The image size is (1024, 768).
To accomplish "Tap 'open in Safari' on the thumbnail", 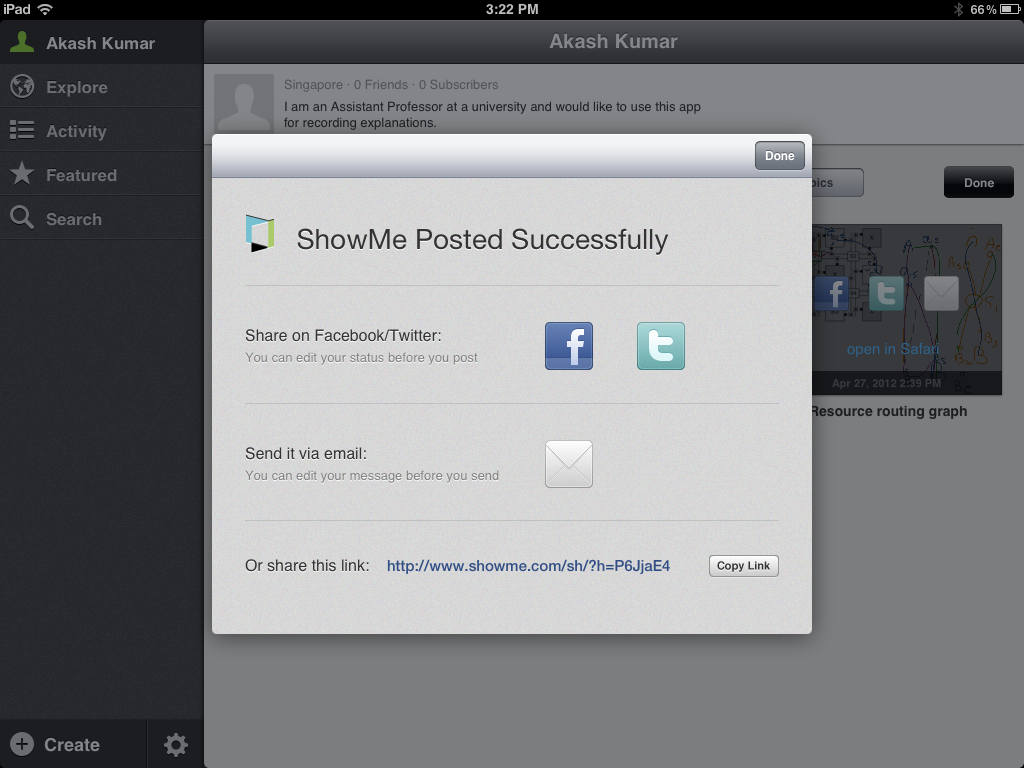I will tap(892, 349).
